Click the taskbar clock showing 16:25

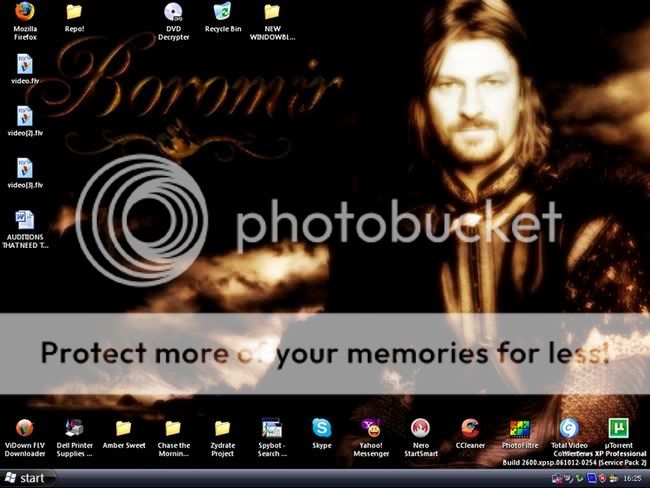pos(633,479)
